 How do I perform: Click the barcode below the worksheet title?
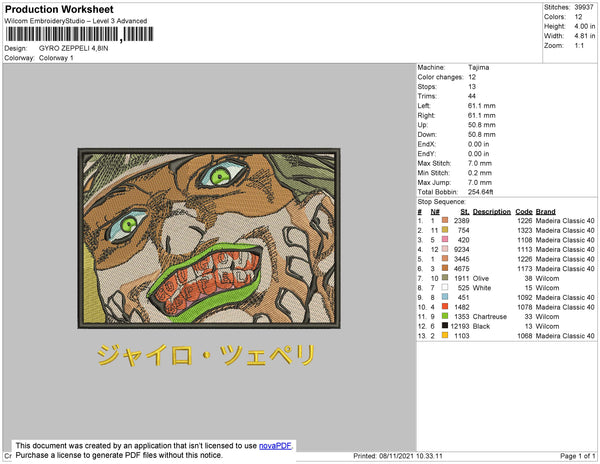coord(79,34)
